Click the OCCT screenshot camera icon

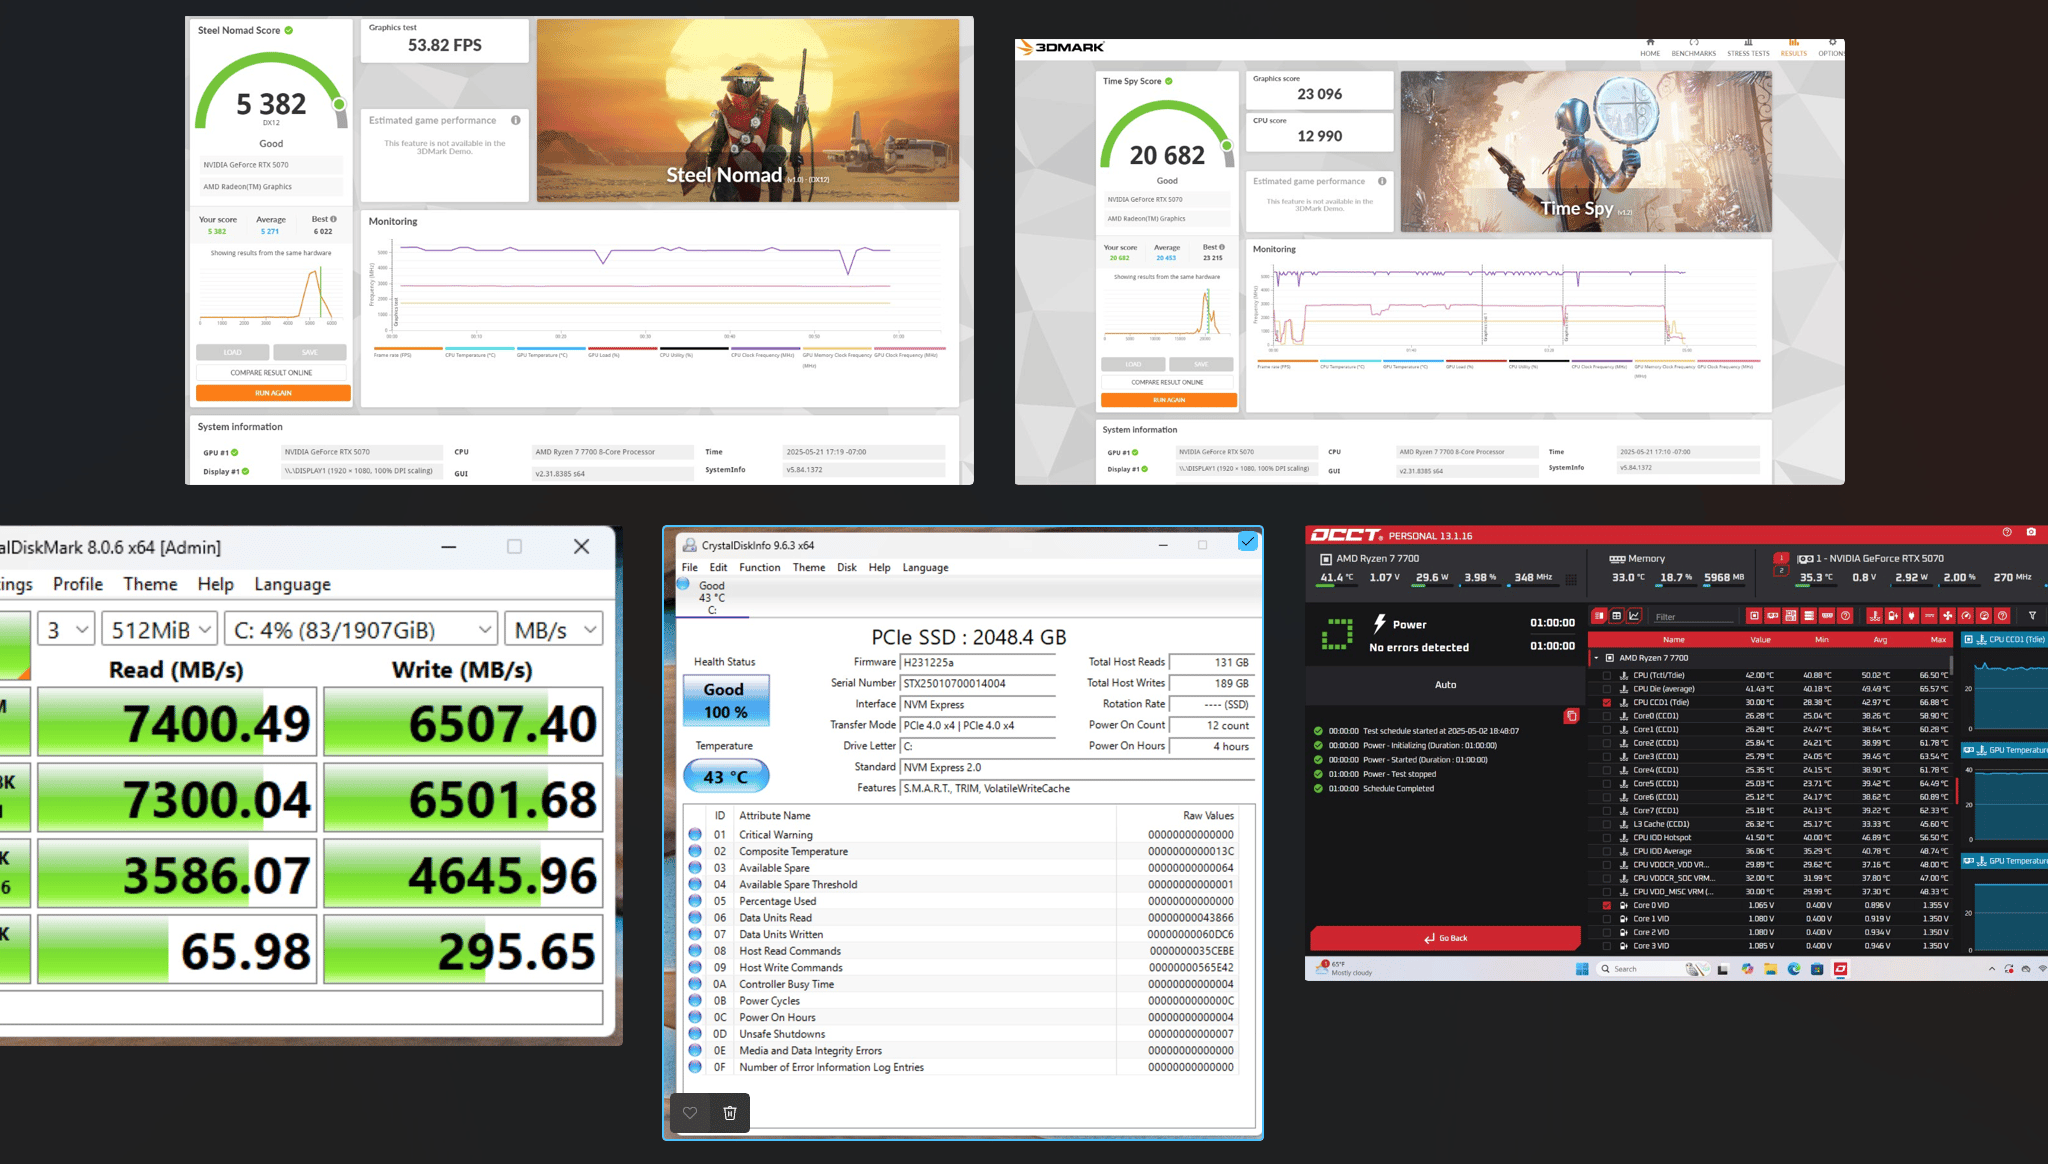tap(2031, 532)
